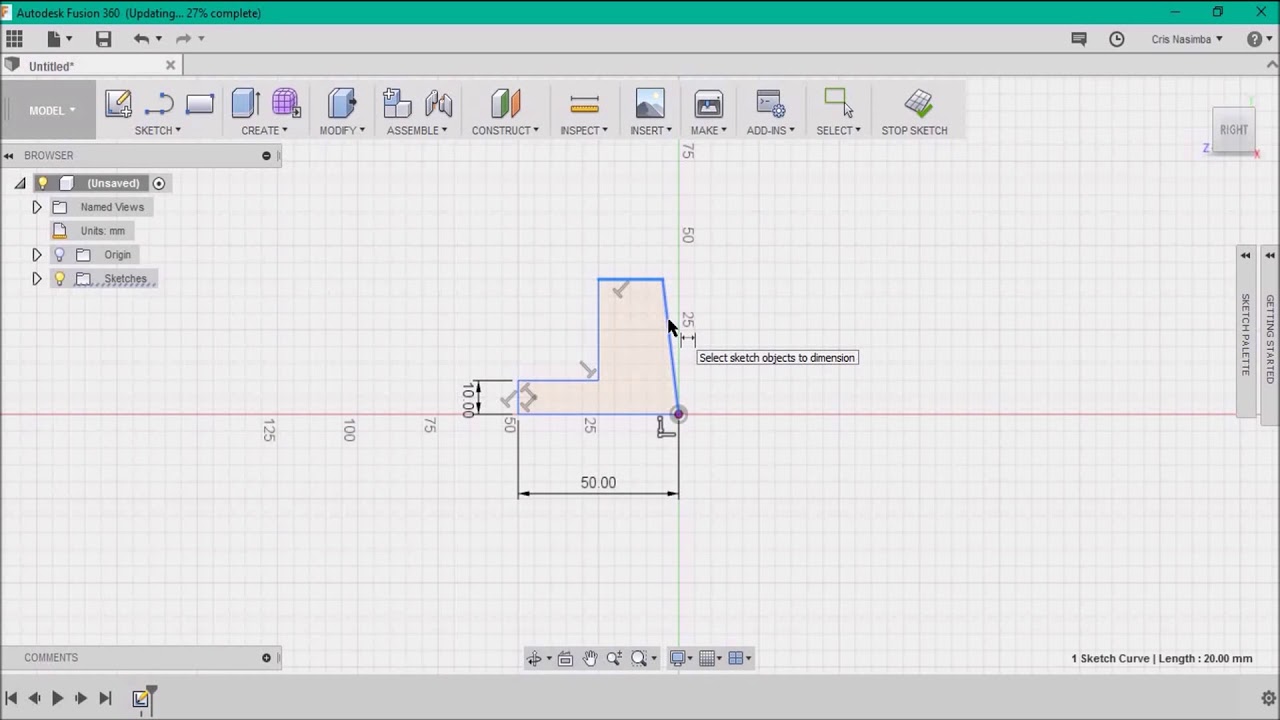Select the Zoom tool
Screen dimensions: 1280x720
coord(614,658)
